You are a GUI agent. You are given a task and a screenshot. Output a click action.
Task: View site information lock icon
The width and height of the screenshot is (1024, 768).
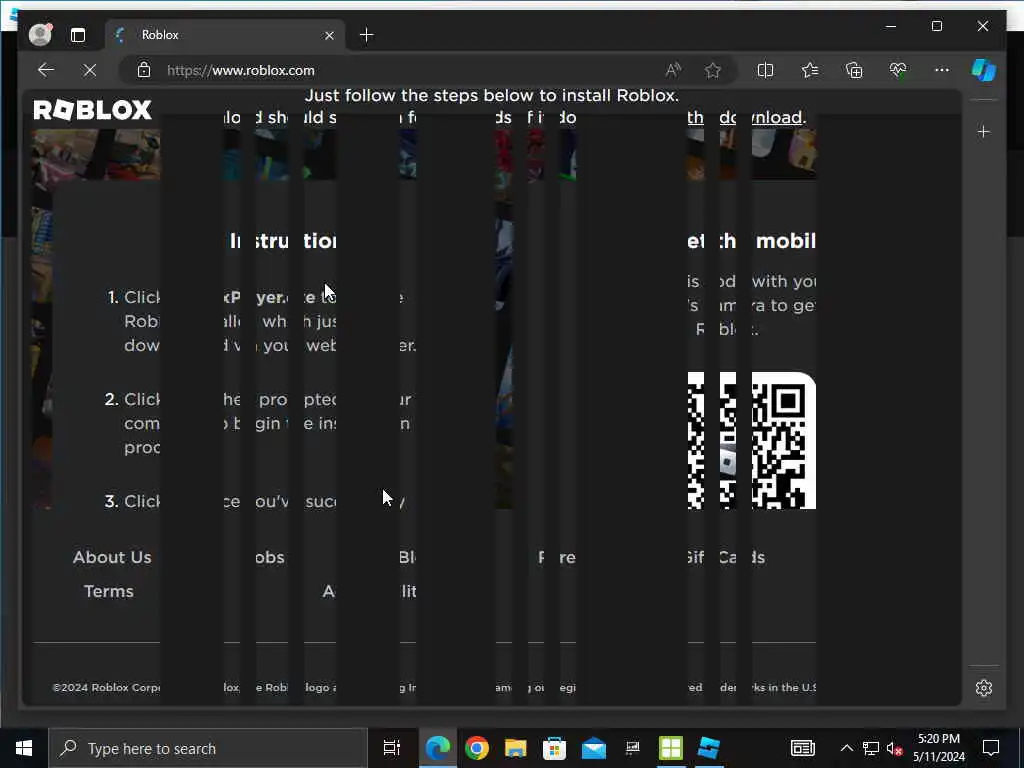tap(144, 70)
